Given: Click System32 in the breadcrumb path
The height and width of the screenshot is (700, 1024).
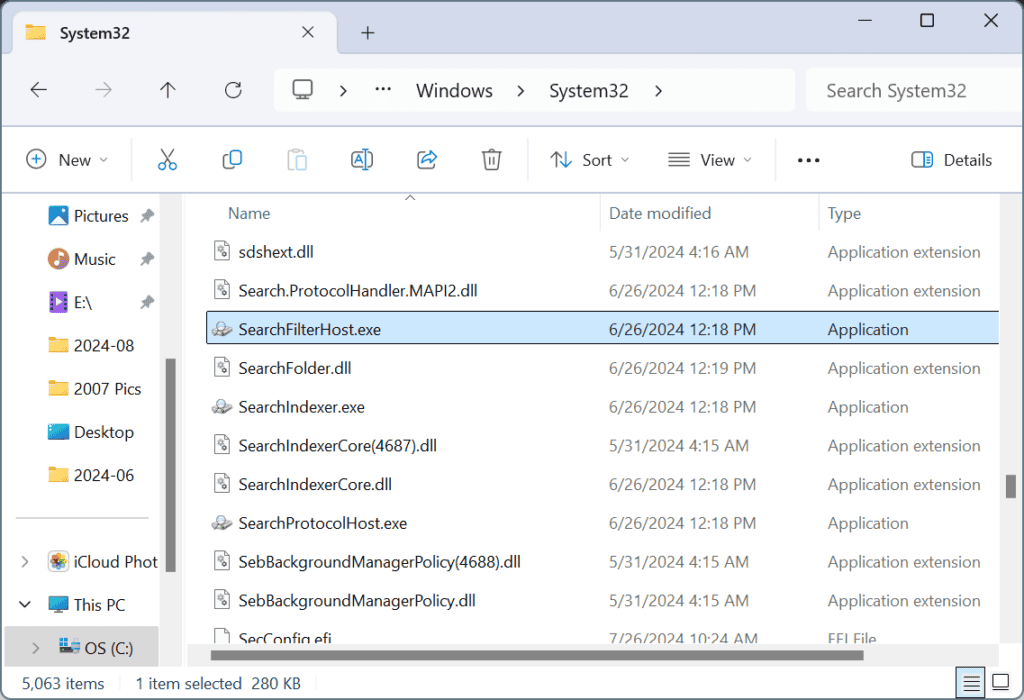Looking at the screenshot, I should (x=588, y=91).
